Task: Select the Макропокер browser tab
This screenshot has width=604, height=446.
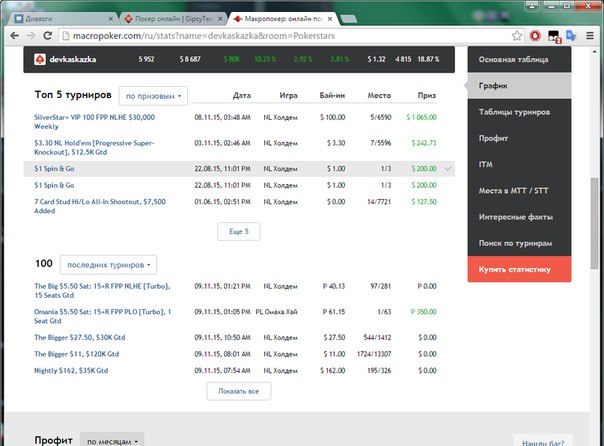Action: (x=282, y=18)
